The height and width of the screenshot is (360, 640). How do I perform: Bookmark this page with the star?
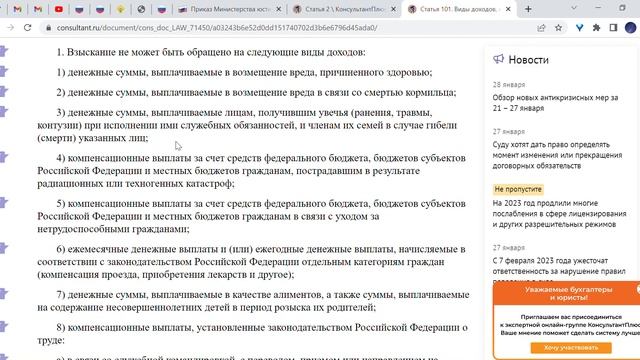tap(558, 28)
